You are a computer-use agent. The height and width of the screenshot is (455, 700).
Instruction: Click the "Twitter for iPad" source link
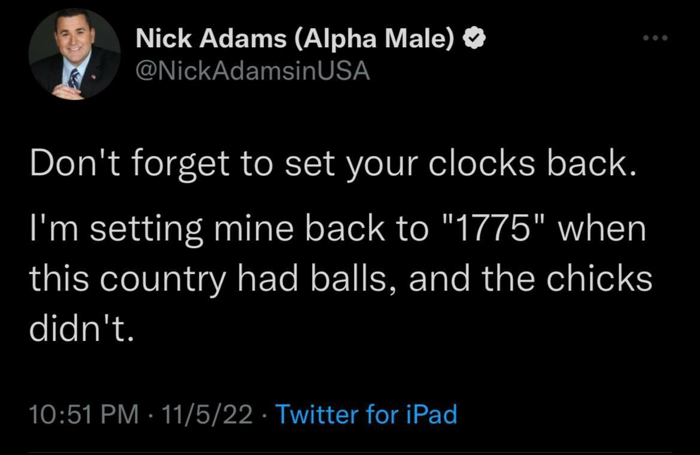[x=364, y=412]
